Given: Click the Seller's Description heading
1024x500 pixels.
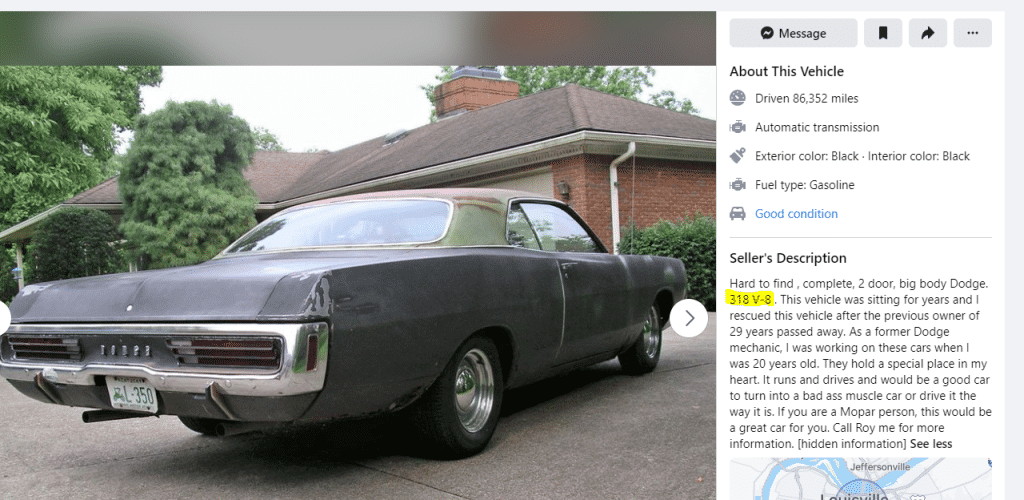Looking at the screenshot, I should pos(788,258).
